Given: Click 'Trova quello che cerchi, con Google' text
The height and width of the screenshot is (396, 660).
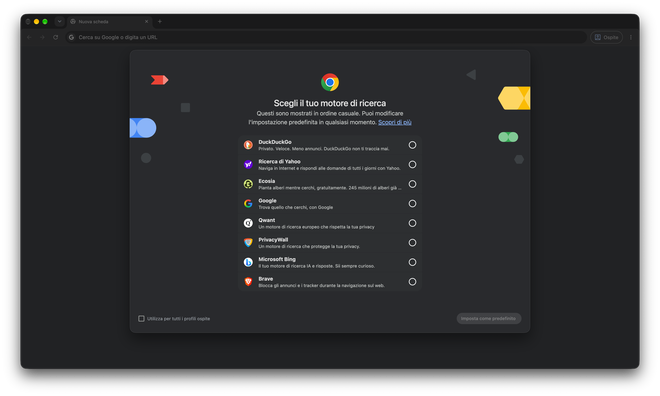Looking at the screenshot, I should [x=295, y=207].
